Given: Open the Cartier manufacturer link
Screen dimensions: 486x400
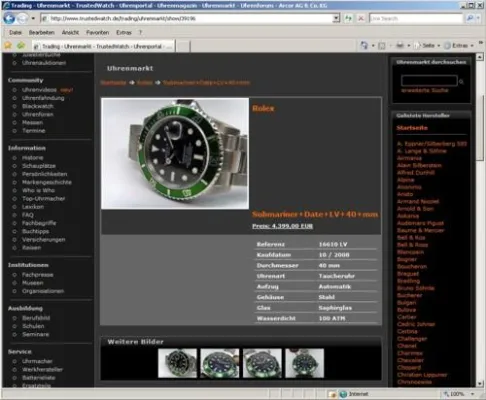Looking at the screenshot, I should coord(406,317).
